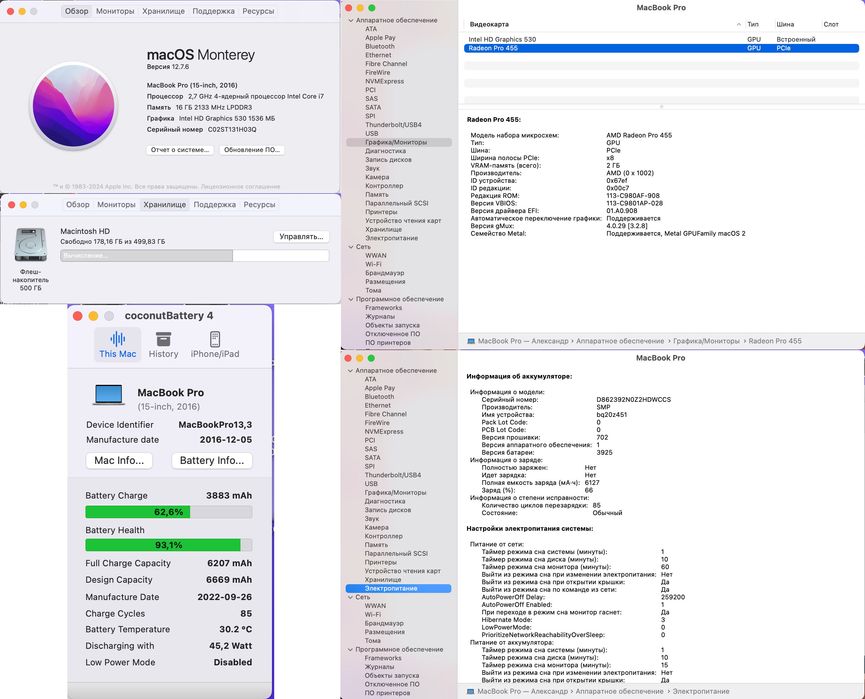The image size is (865, 699).
Task: Click the Discharging with 45,2 Watt value
Action: coord(231,645)
